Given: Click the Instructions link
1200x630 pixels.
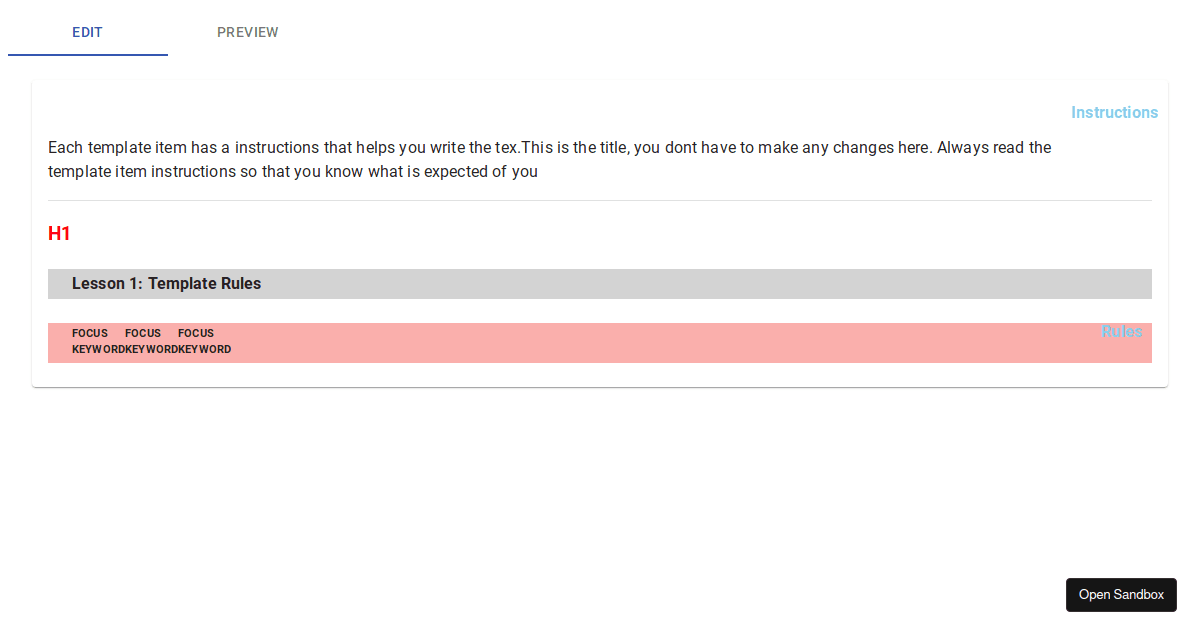Looking at the screenshot, I should (x=1114, y=112).
